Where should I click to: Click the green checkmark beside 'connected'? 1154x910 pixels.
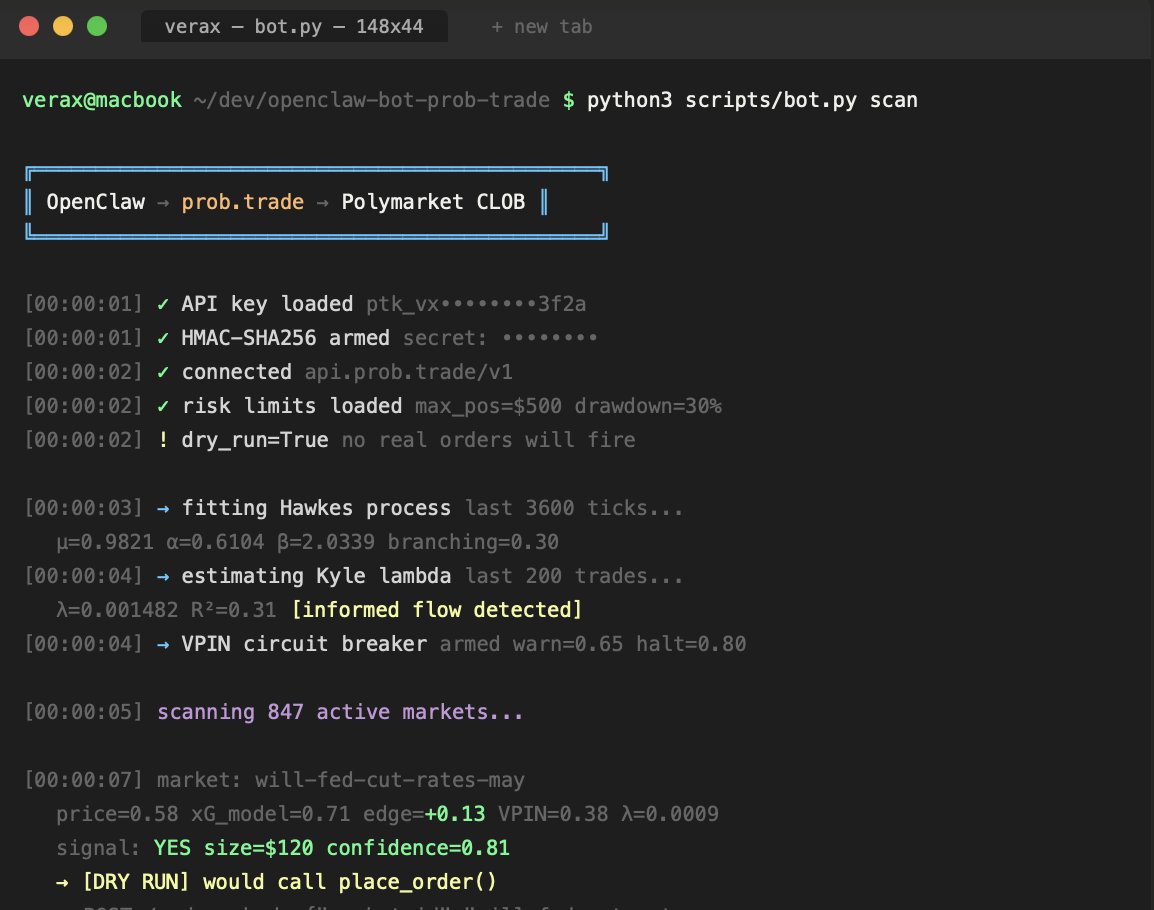163,372
